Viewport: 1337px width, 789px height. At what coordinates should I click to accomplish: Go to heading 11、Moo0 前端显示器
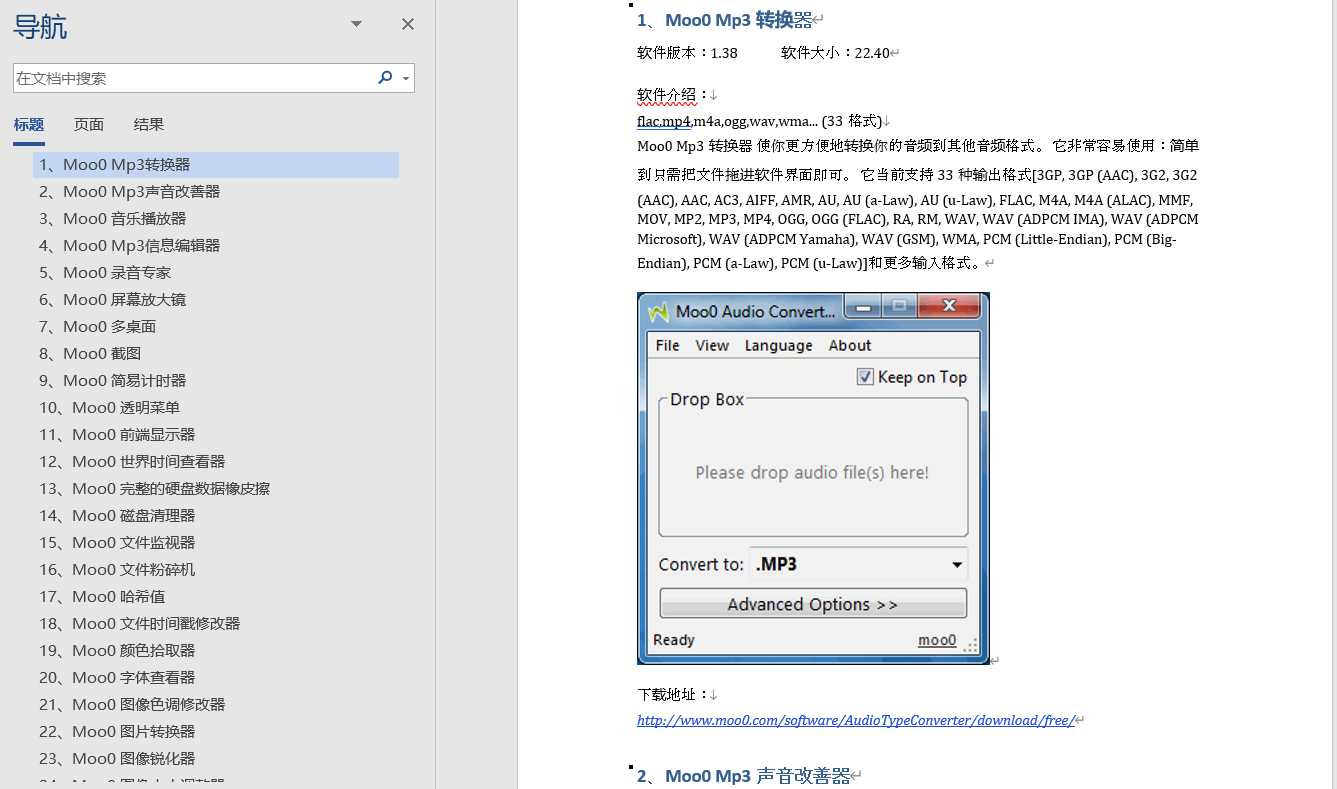click(117, 435)
